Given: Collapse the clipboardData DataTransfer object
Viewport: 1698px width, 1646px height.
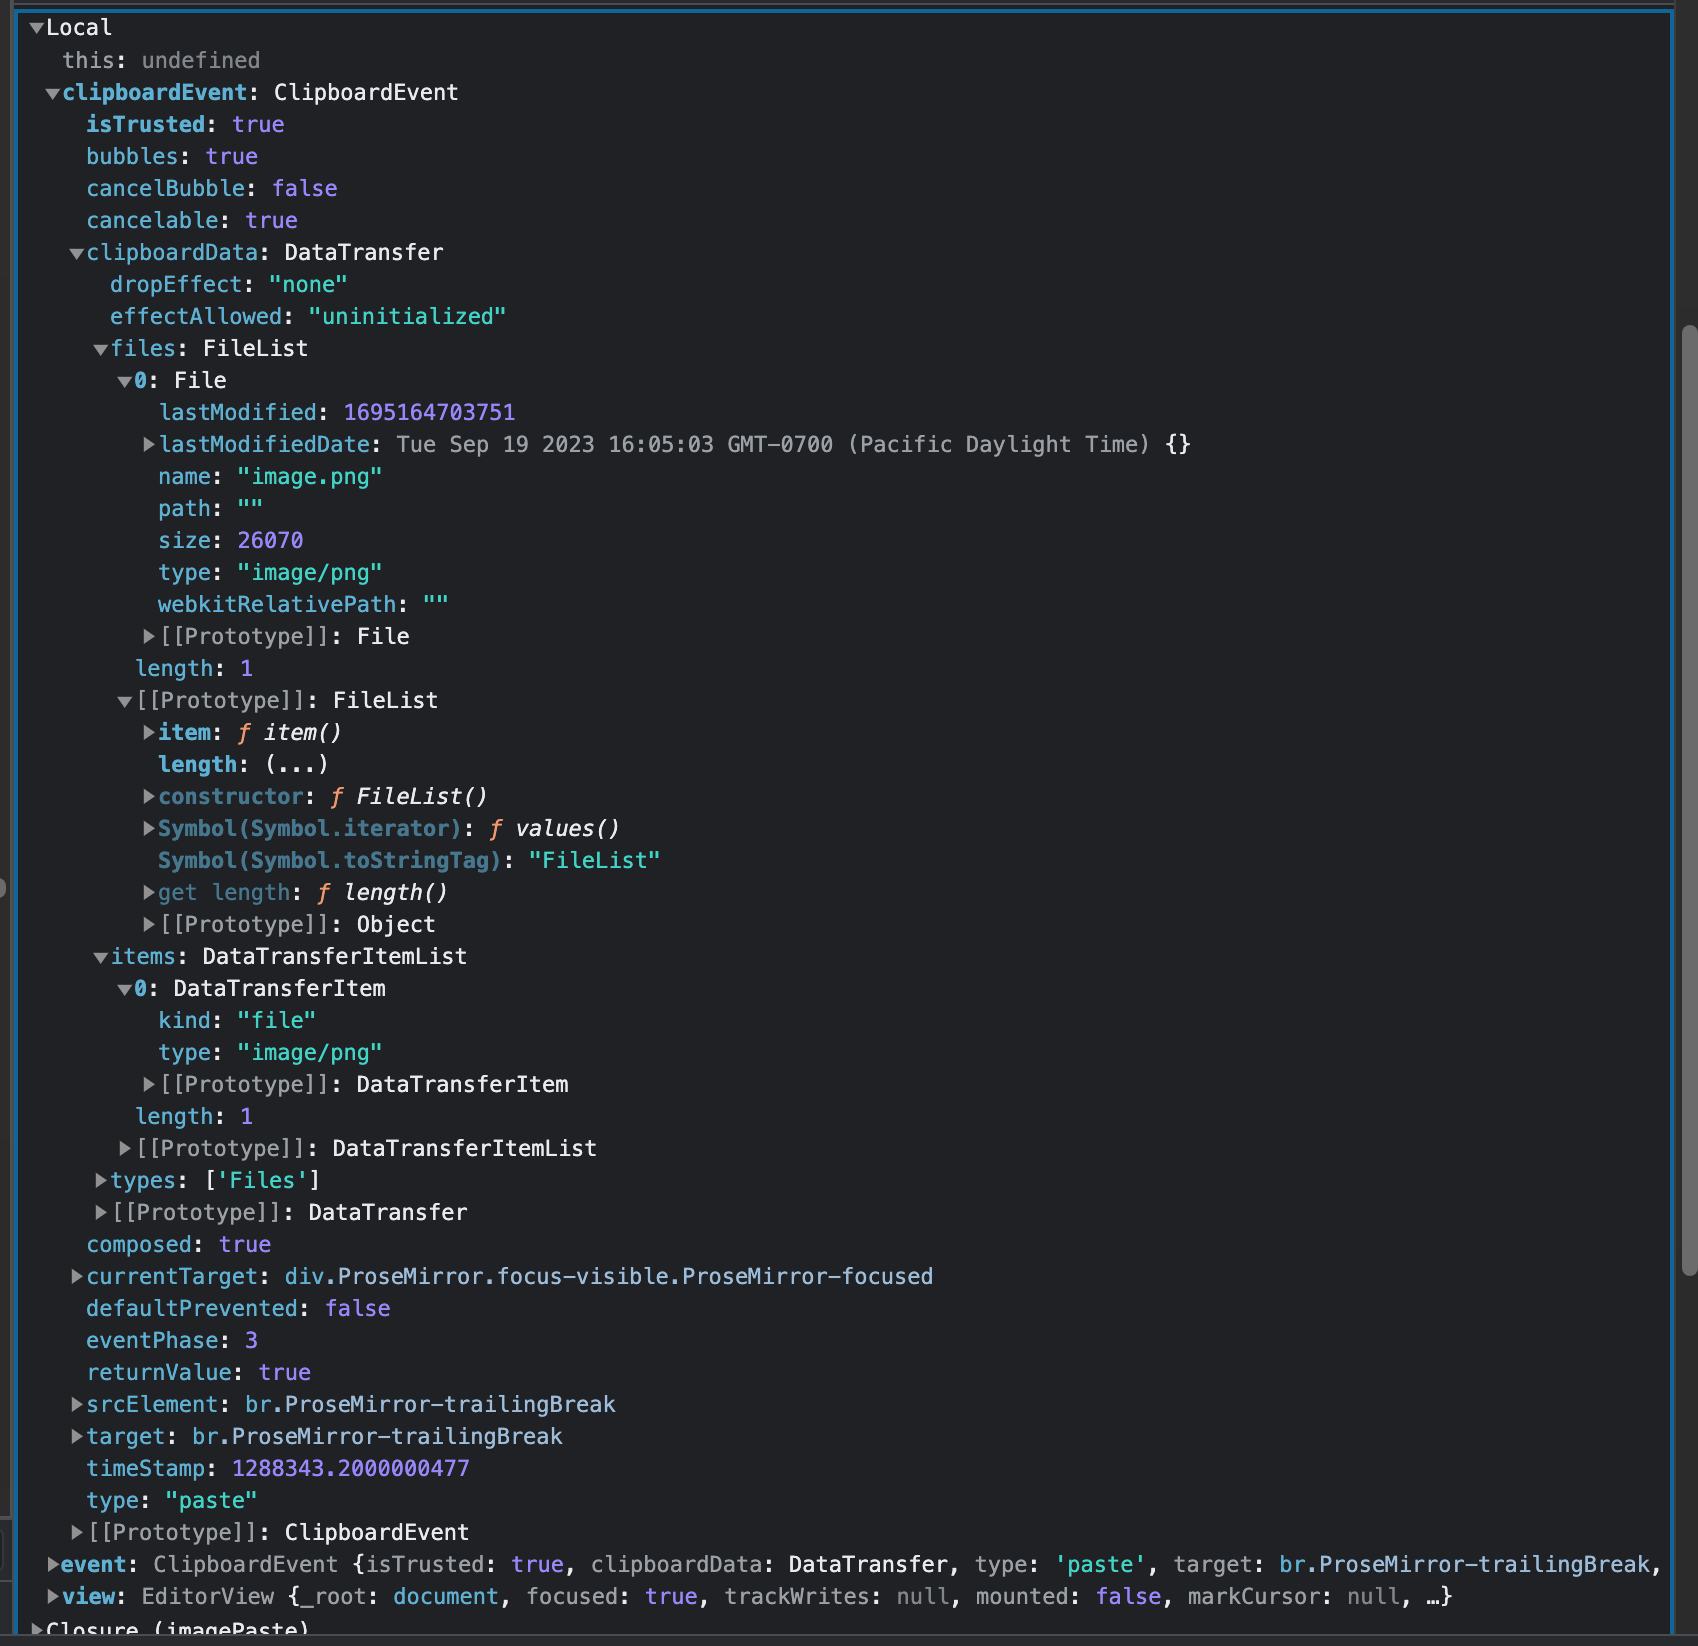Looking at the screenshot, I should [x=77, y=252].
